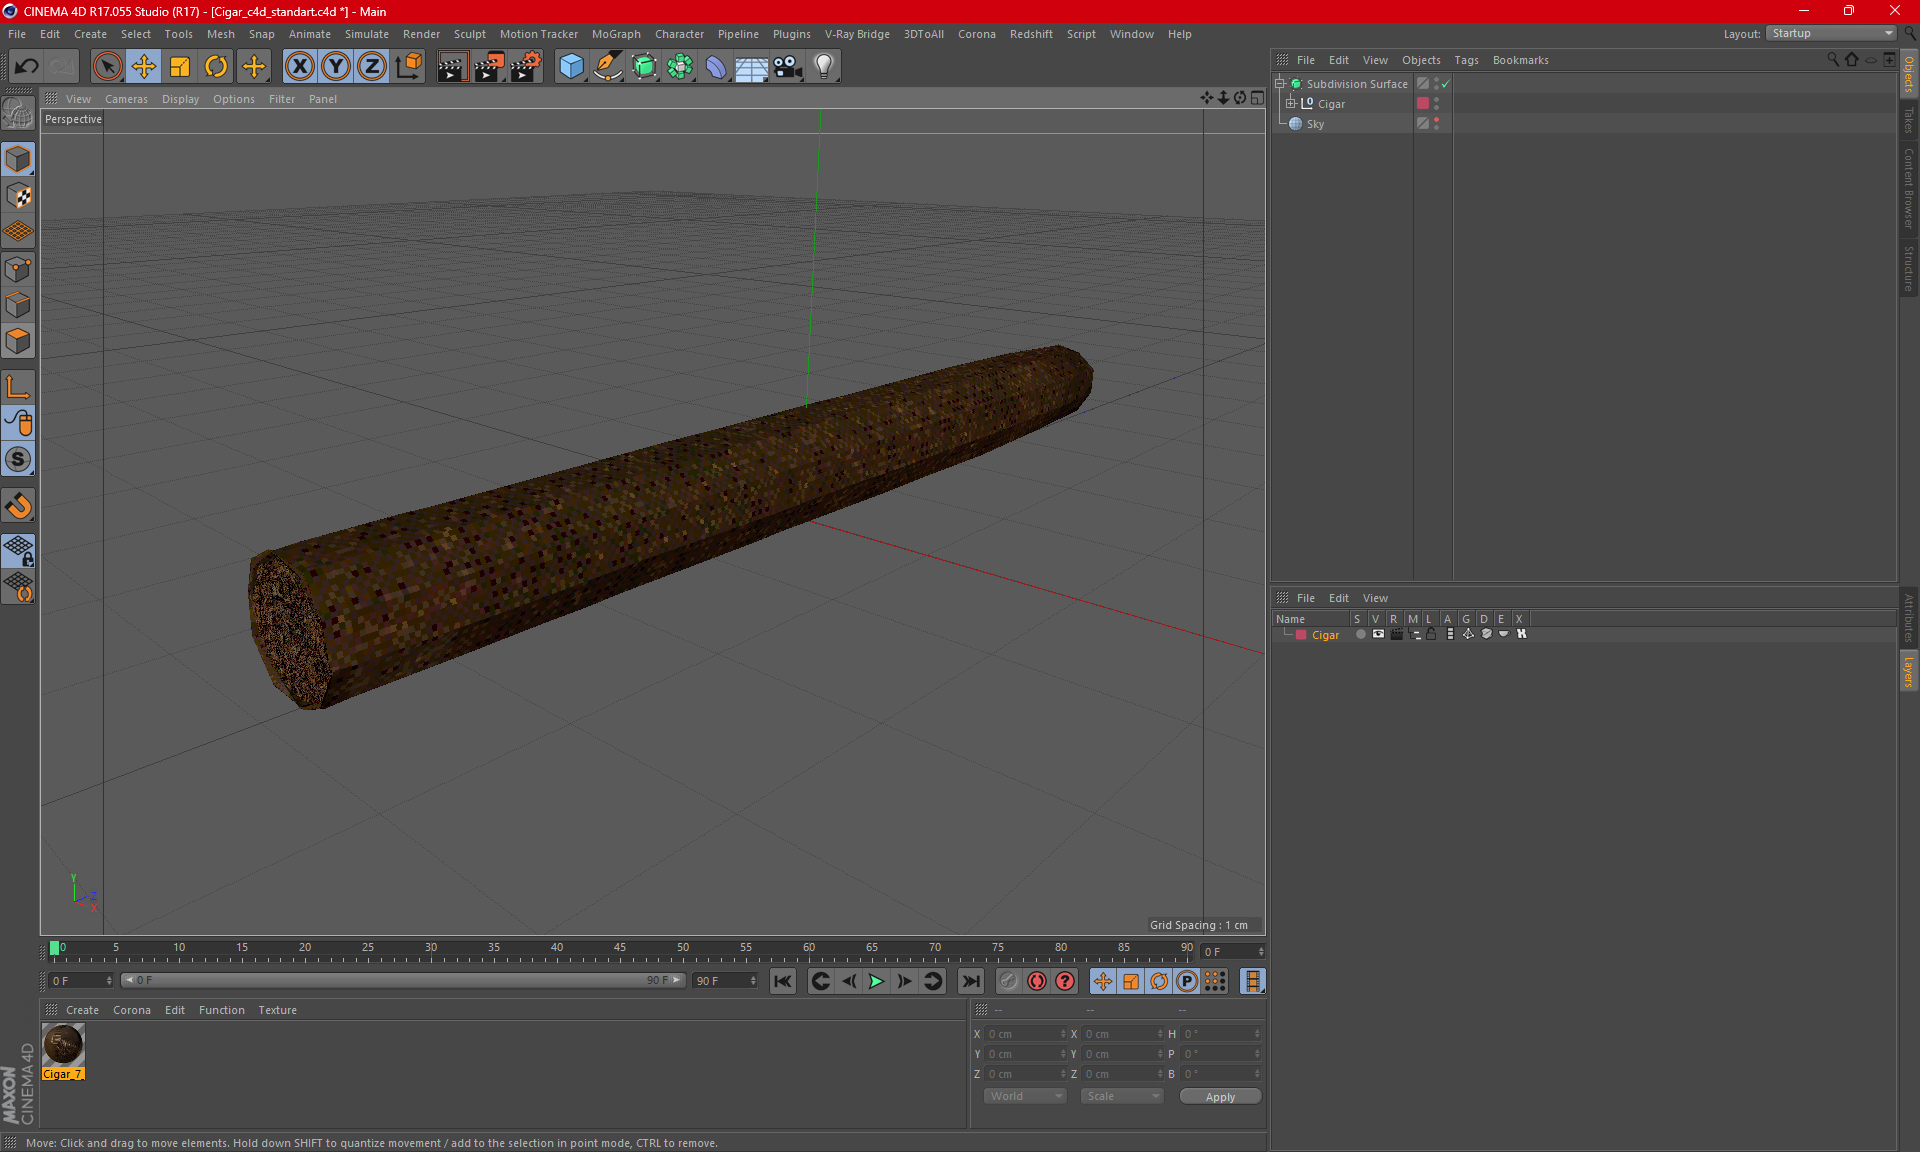This screenshot has height=1152, width=1920.
Task: Click Render to Picture Viewer icon
Action: [489, 67]
